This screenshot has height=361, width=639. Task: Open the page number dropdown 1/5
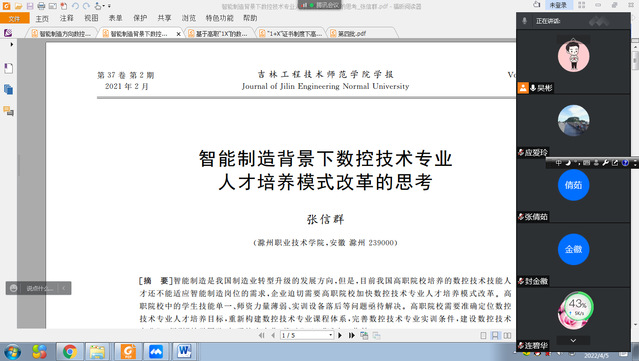click(x=307, y=335)
